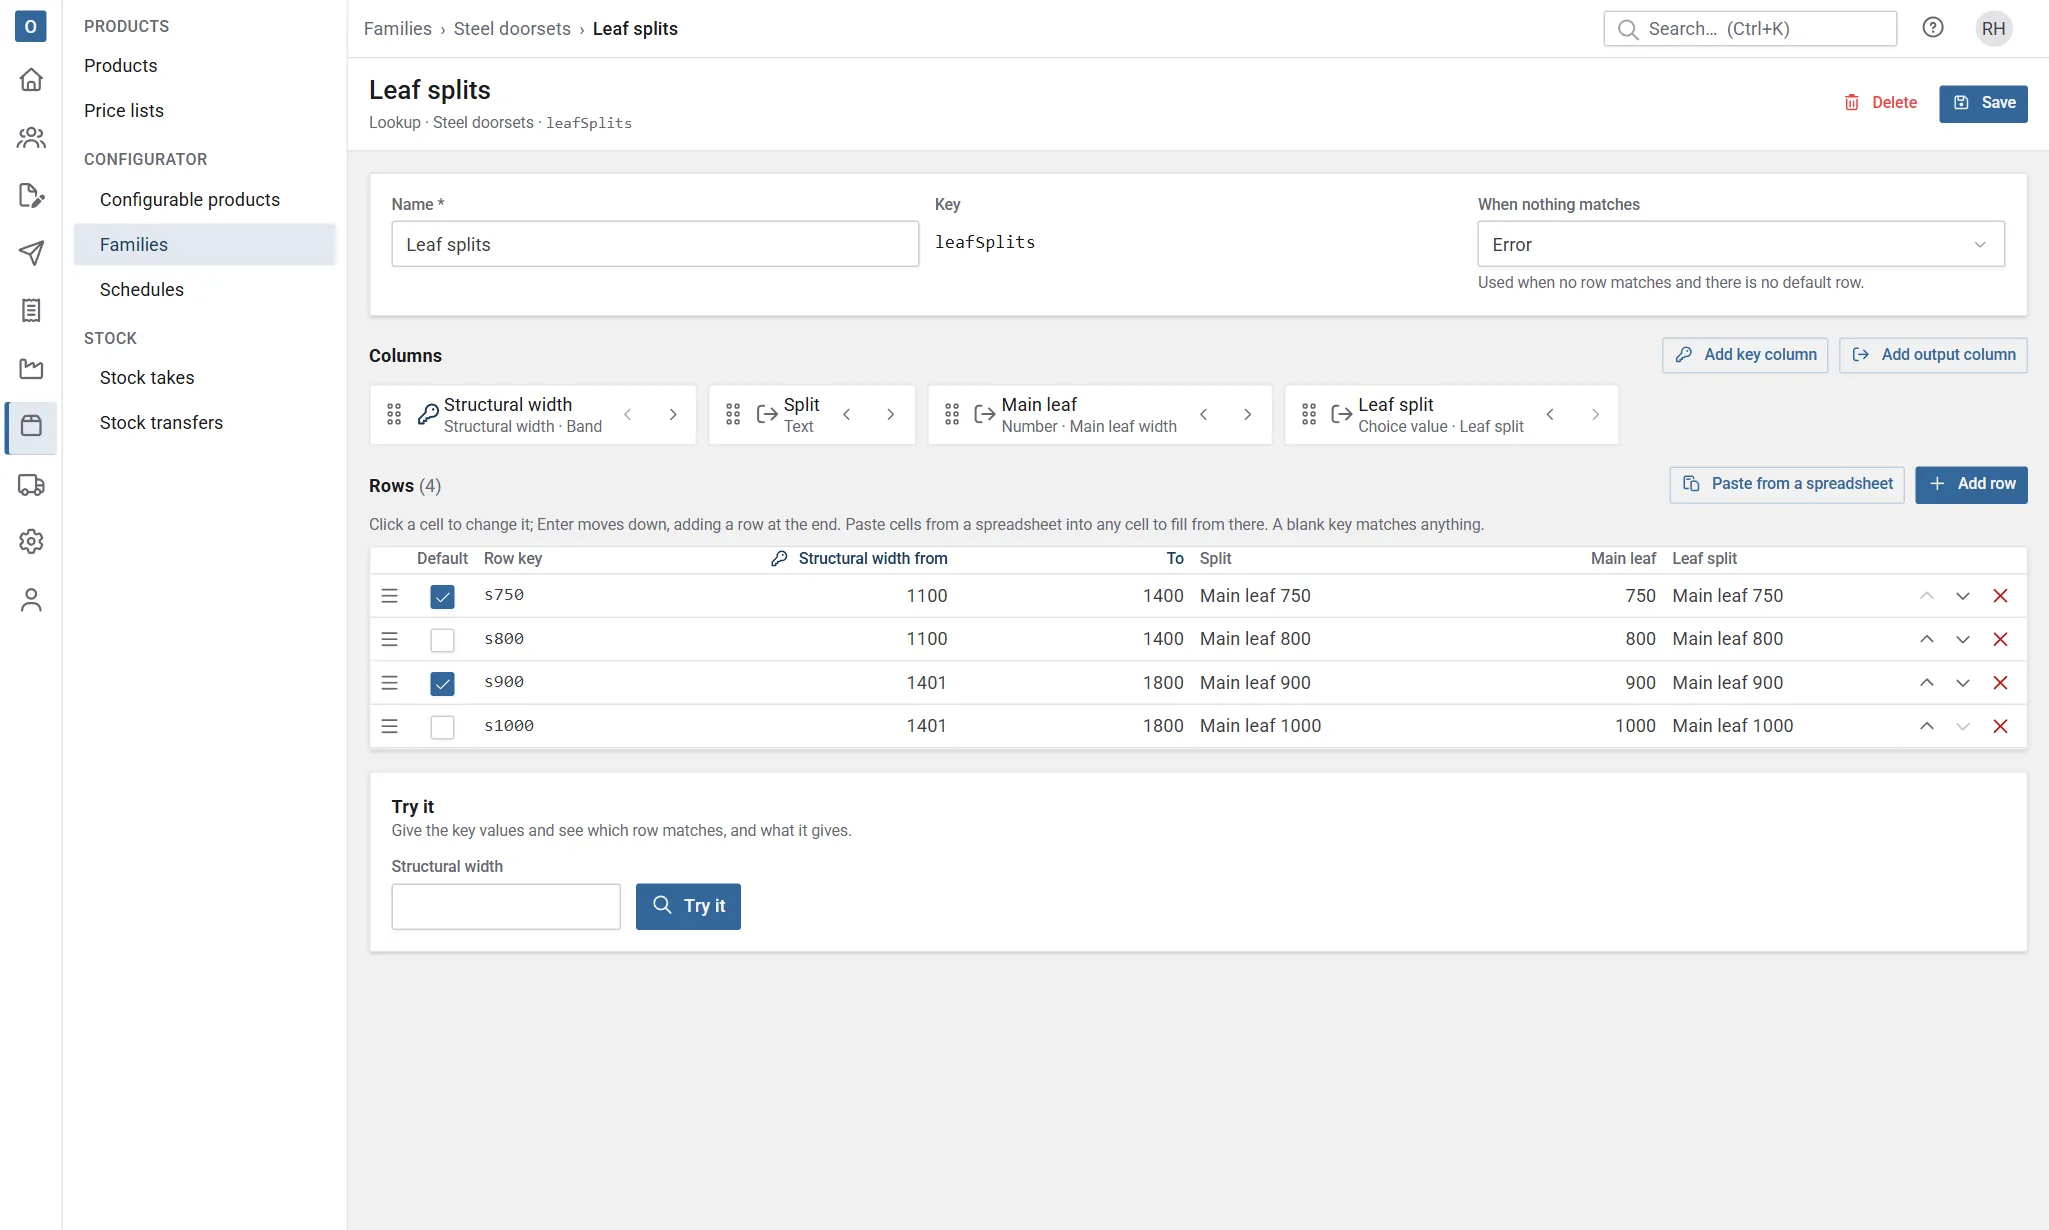Open the contacts people icon in sidebar
Screen dimensions: 2049x1230
(31, 137)
